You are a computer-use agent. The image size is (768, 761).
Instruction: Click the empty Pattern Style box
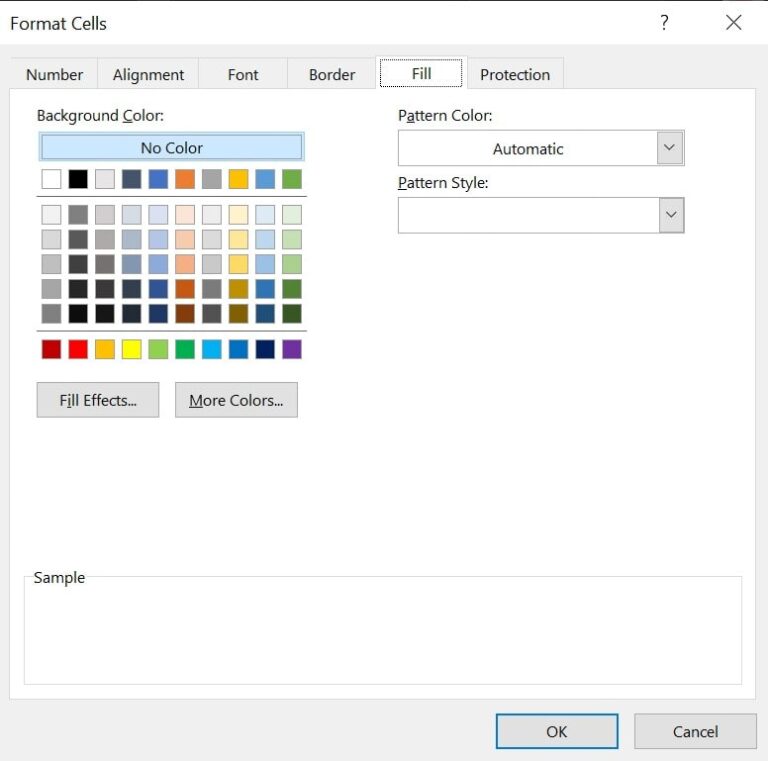click(x=529, y=215)
